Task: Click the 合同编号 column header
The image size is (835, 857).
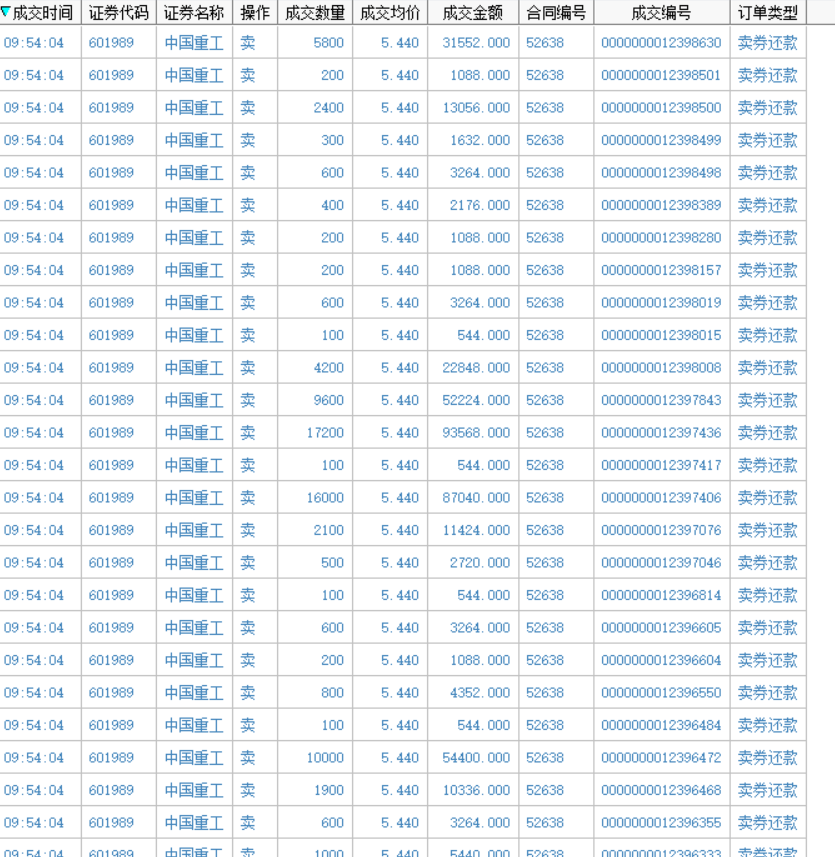Action: click(556, 13)
